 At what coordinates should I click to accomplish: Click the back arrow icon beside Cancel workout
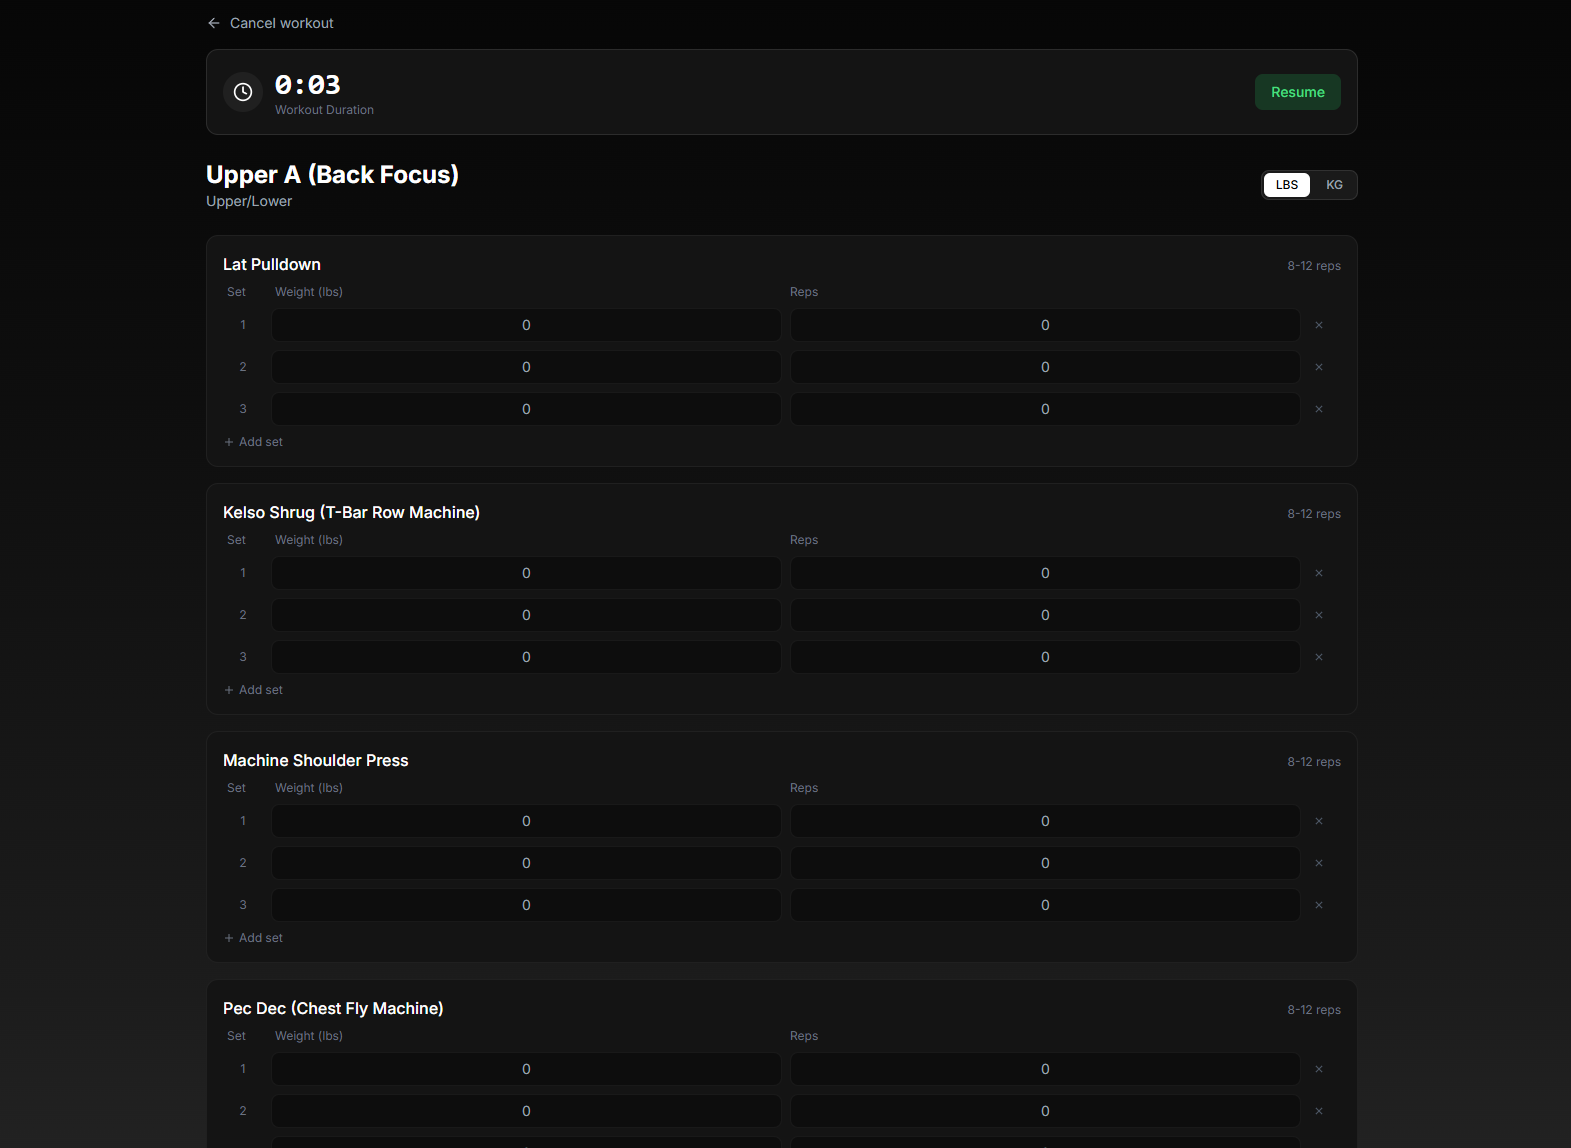(214, 23)
